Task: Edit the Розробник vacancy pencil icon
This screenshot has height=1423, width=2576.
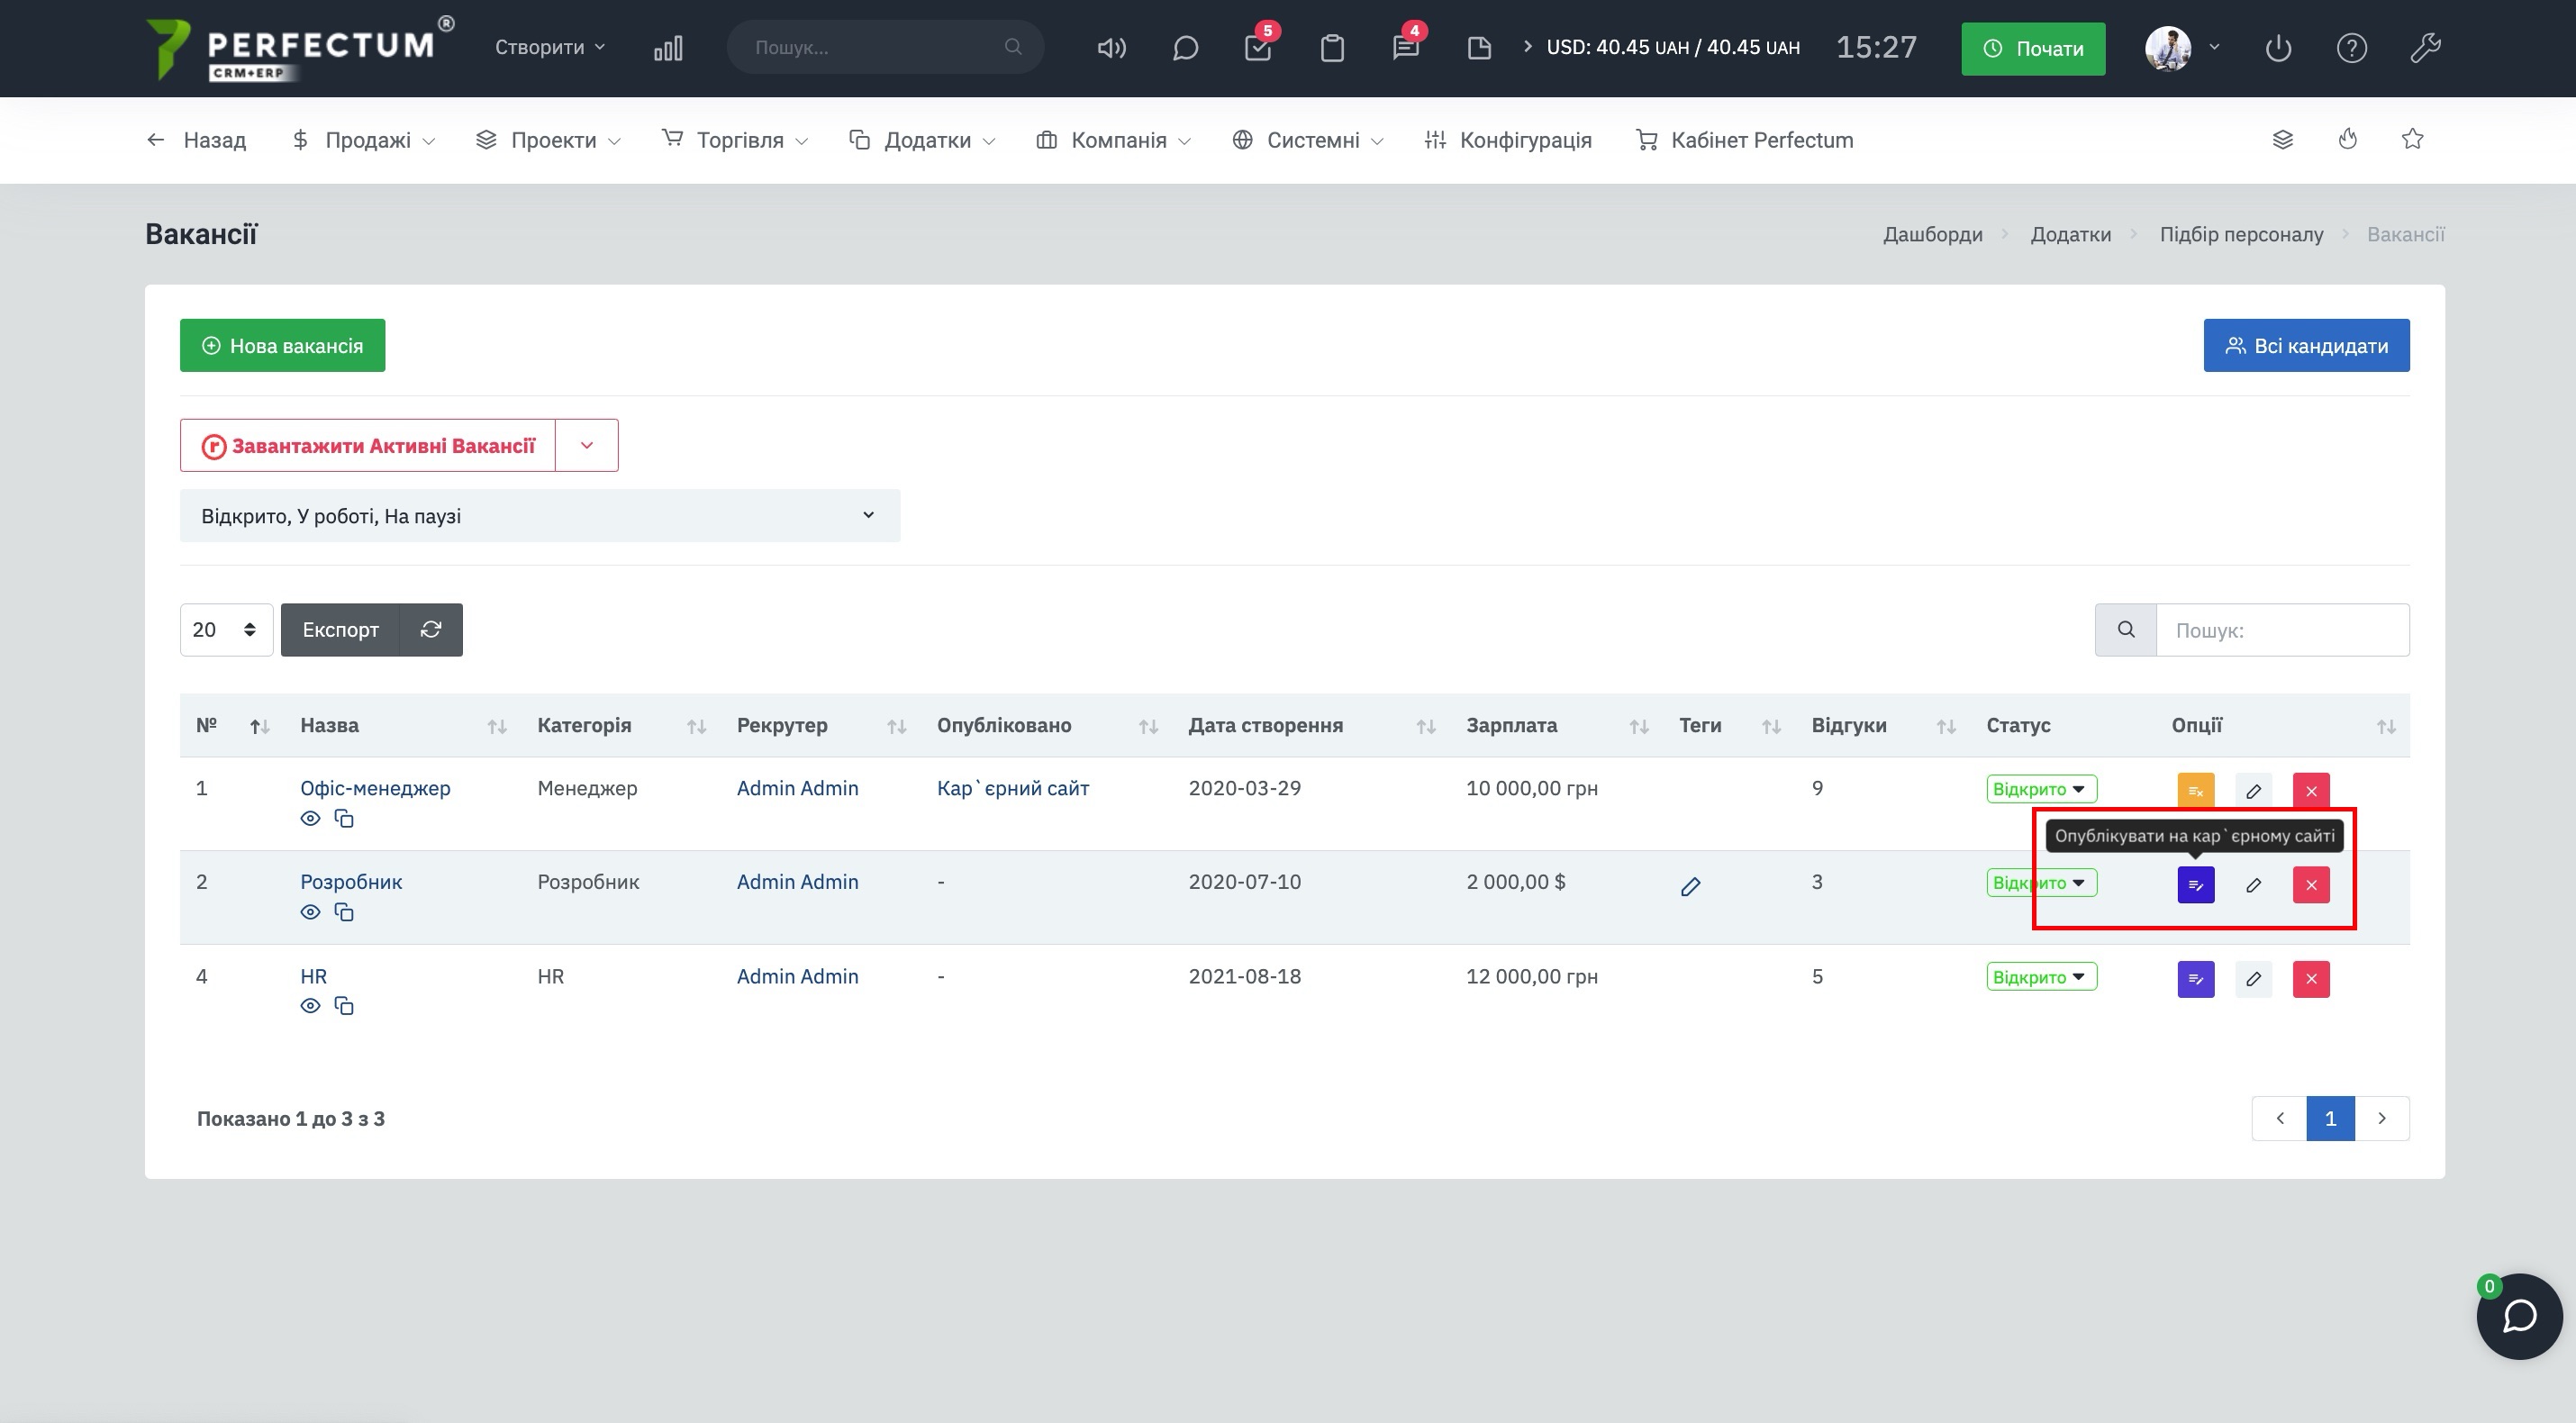Action: click(x=2253, y=884)
